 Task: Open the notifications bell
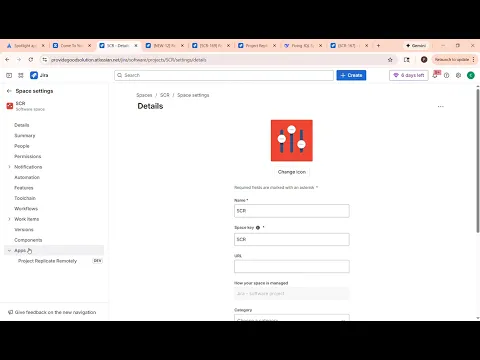point(435,75)
